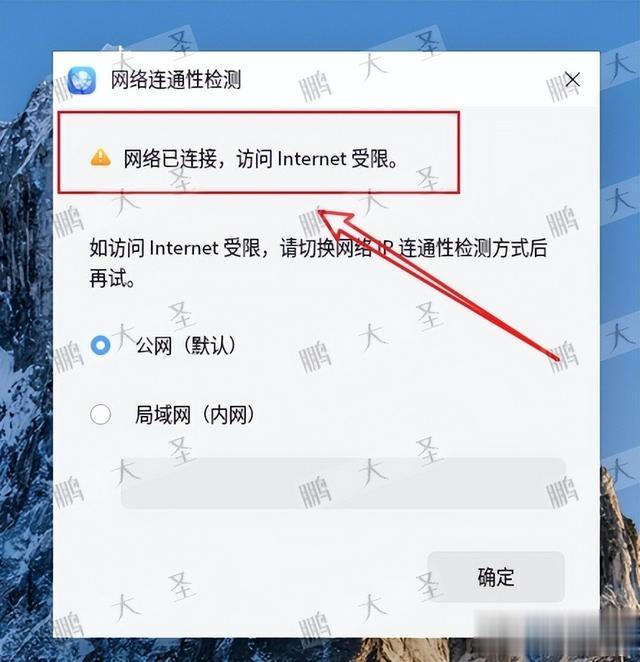
Task: Click the red arrow annotation head
Action: click(x=336, y=222)
